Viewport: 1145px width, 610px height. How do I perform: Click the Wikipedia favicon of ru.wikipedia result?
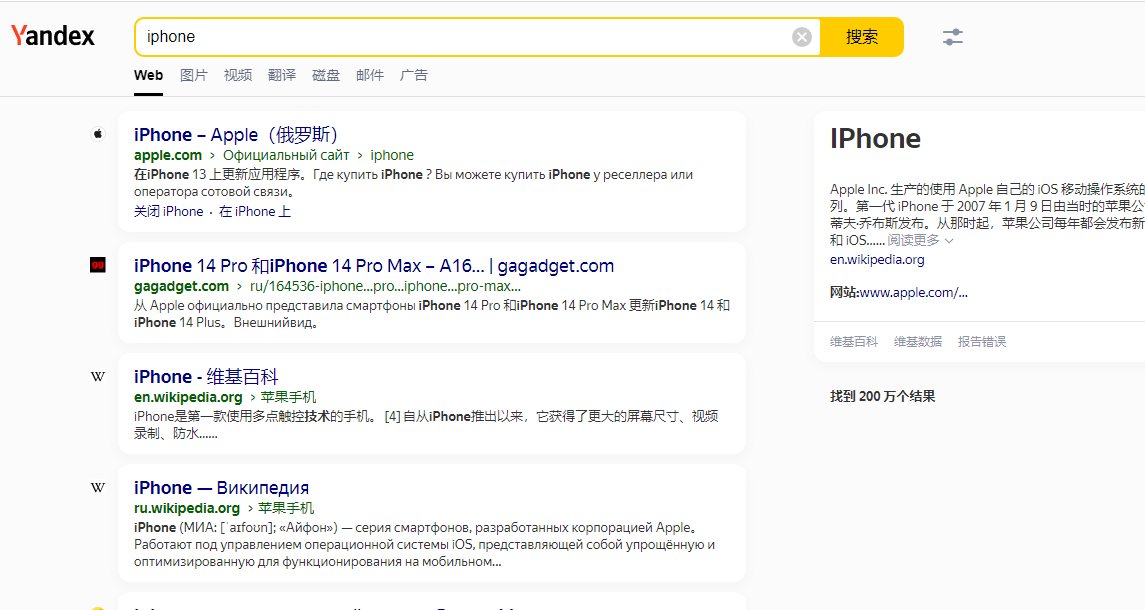click(x=98, y=487)
